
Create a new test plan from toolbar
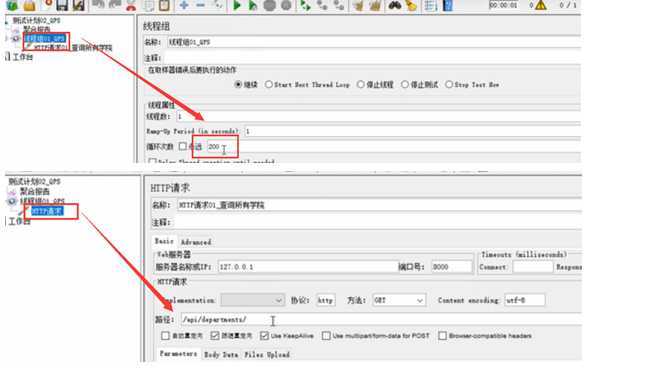point(12,5)
